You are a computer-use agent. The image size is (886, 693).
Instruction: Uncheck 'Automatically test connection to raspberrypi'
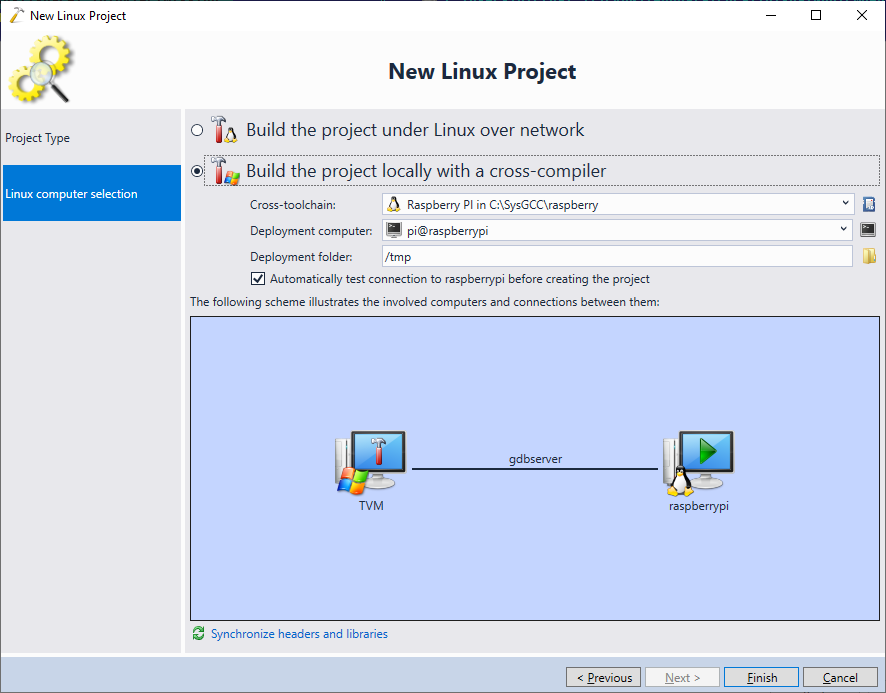click(x=258, y=279)
